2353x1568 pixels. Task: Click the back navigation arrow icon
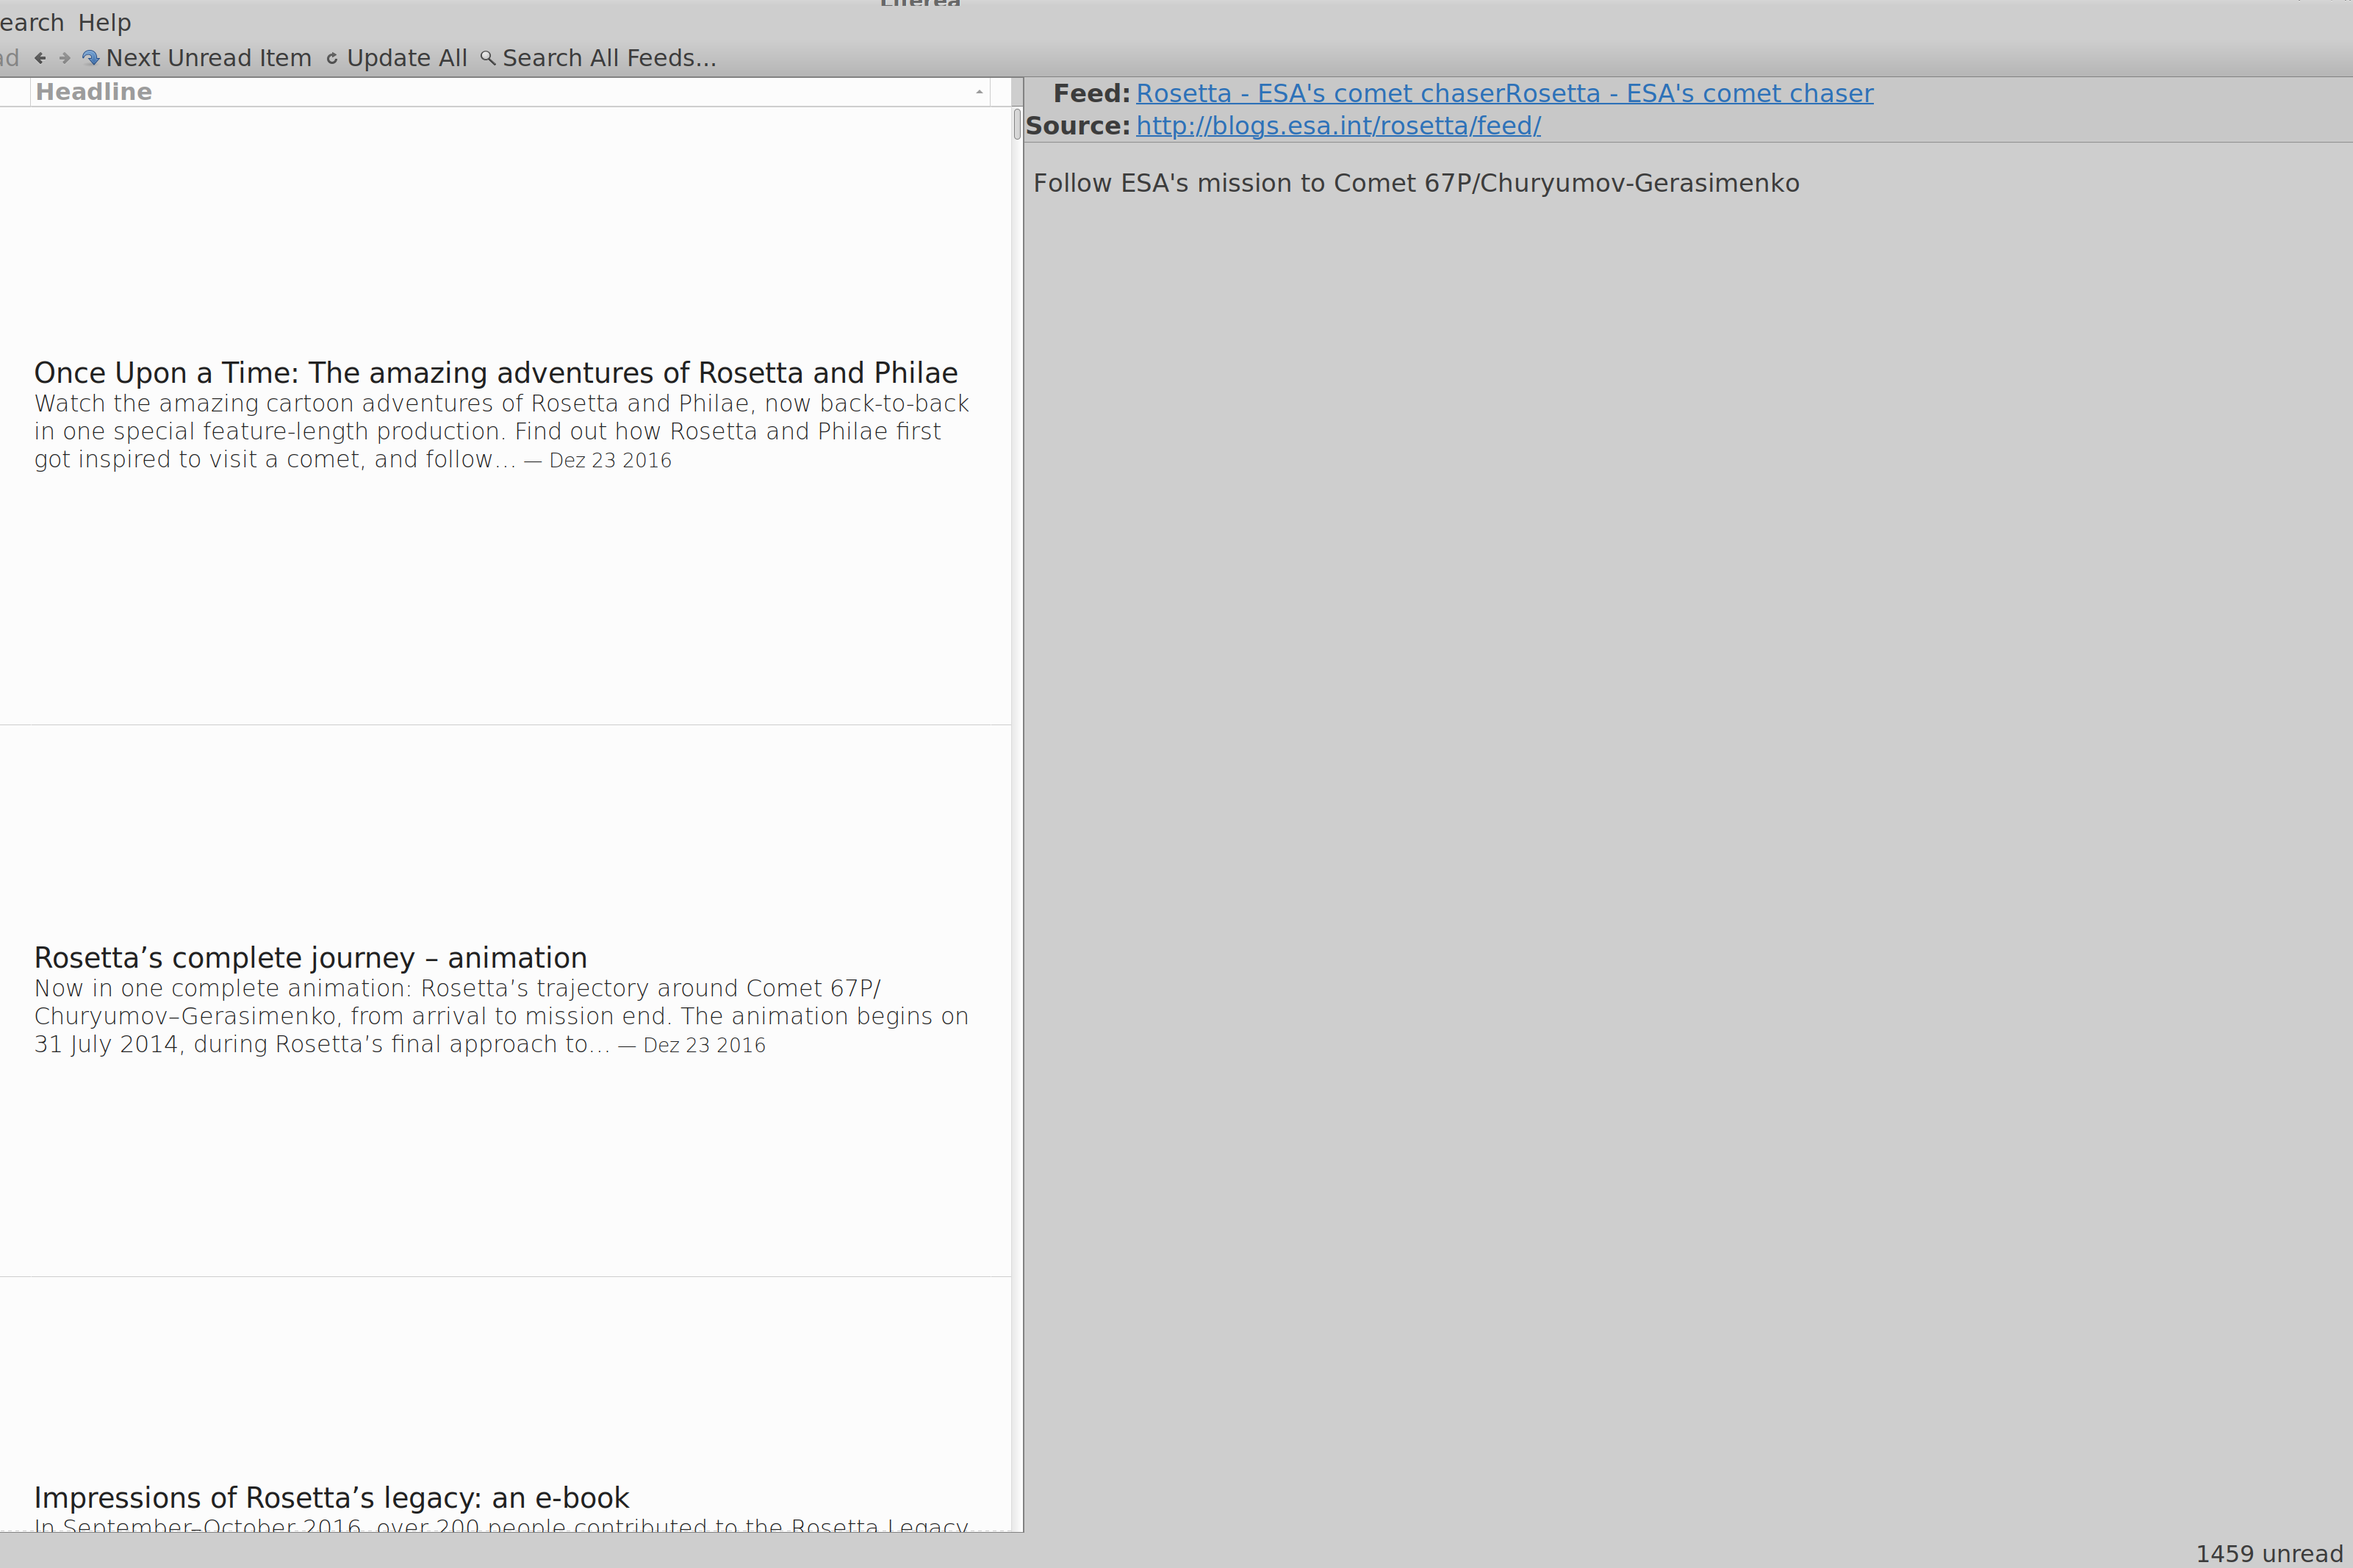(40, 58)
